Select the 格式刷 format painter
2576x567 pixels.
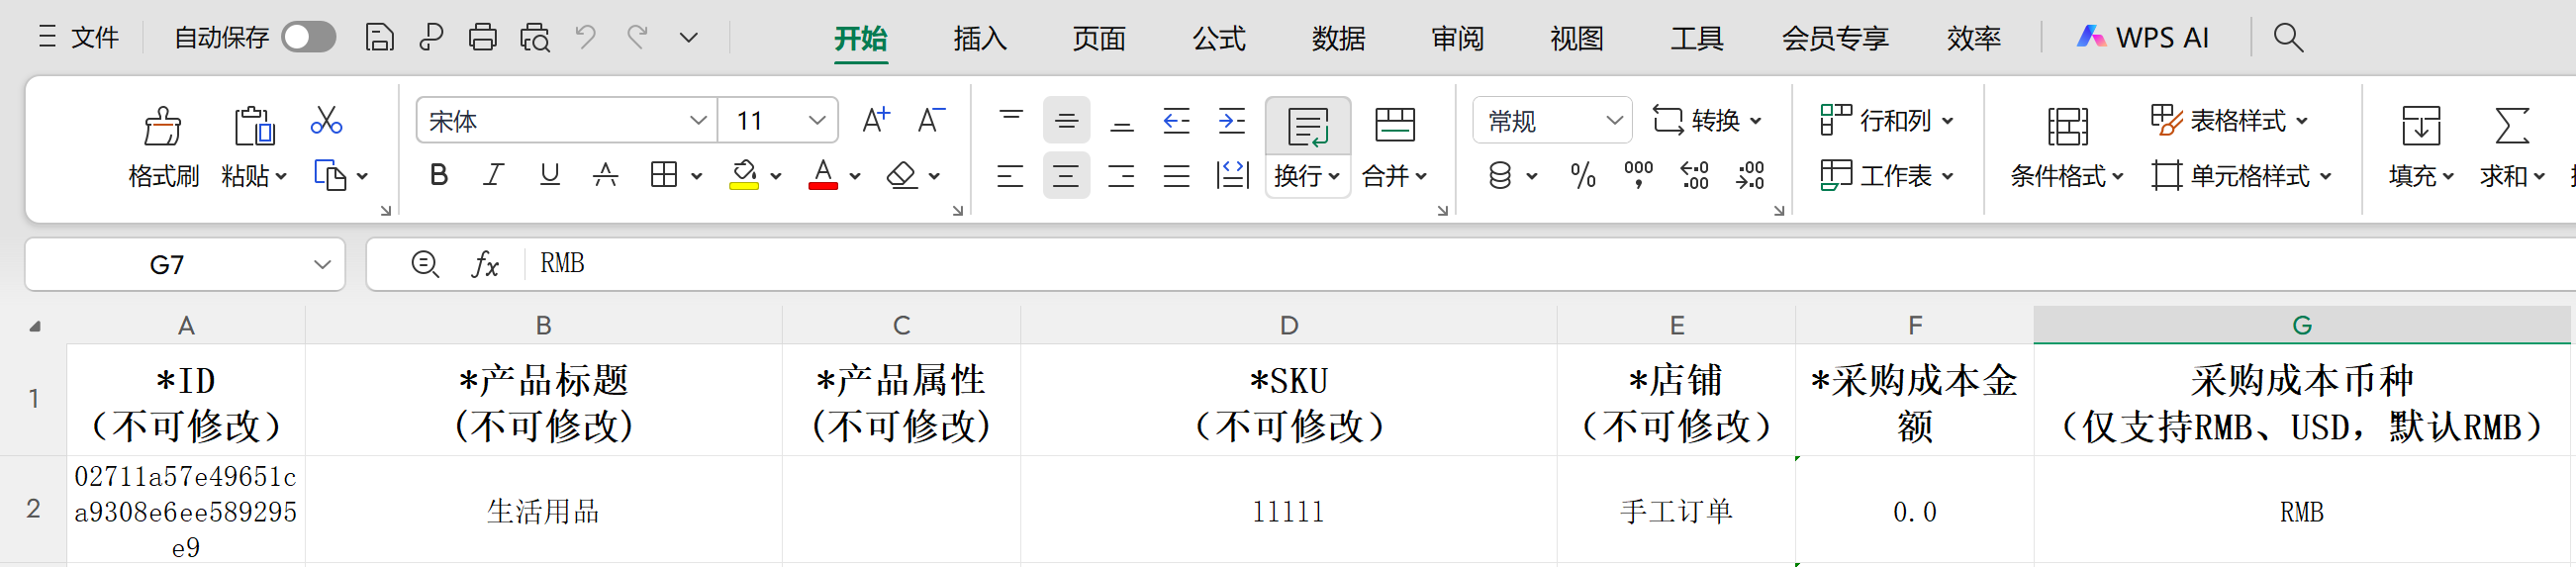click(163, 147)
